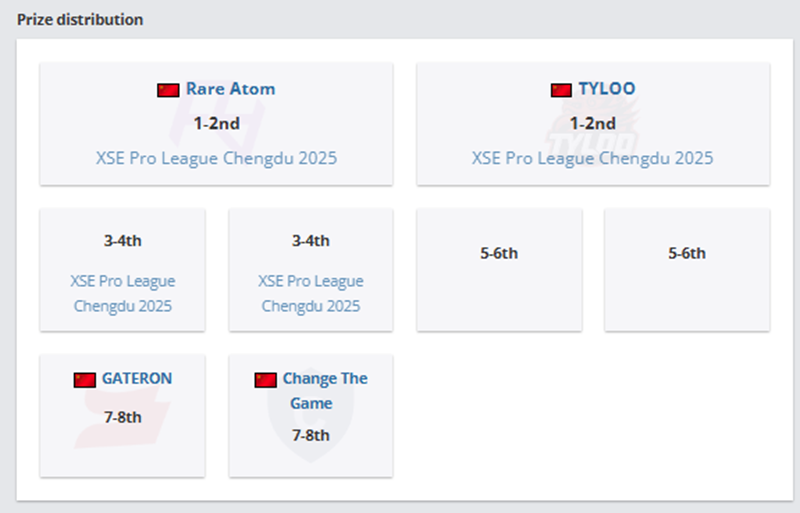
Task: Open the second 3-4th card's XSE link
Action: coord(310,294)
